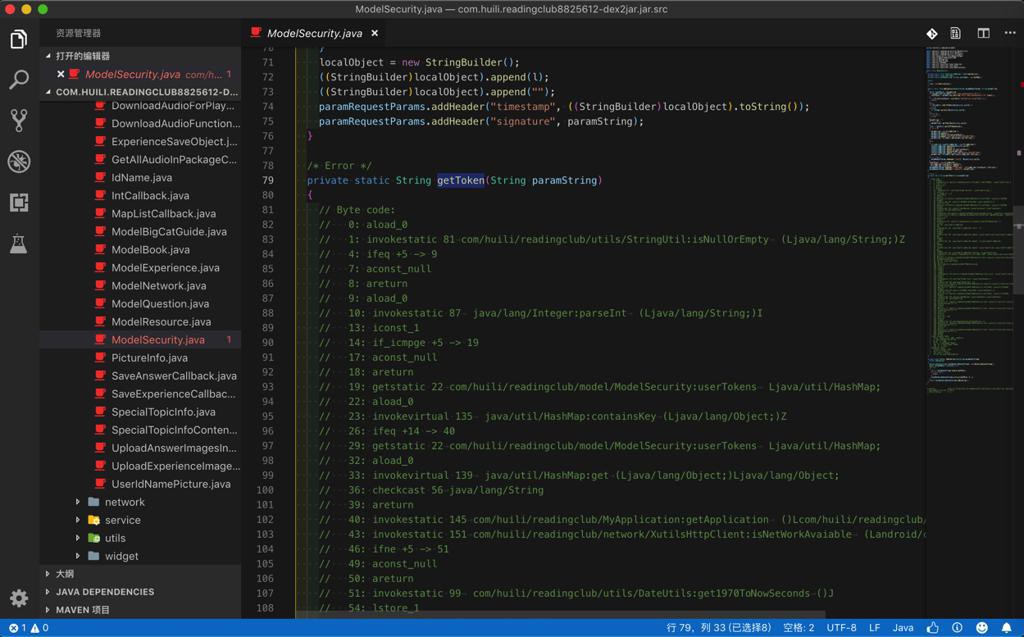Image resolution: width=1024 pixels, height=637 pixels.
Task: Open the editor More Actions ellipsis
Action: 1010,33
